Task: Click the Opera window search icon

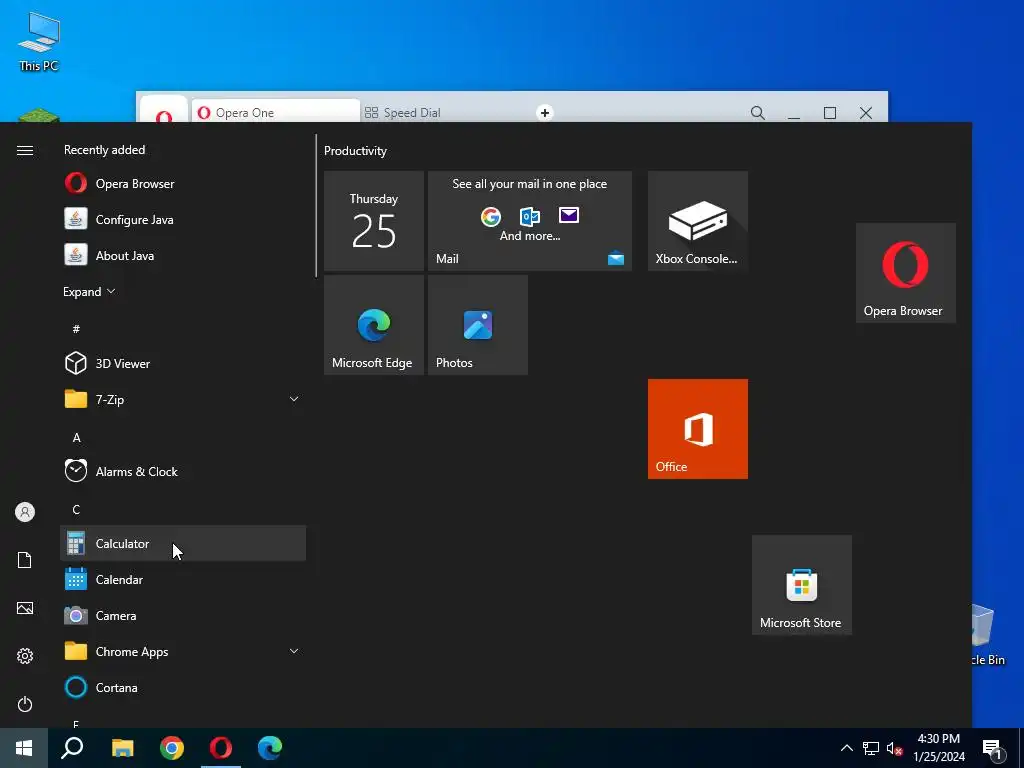Action: tap(758, 112)
